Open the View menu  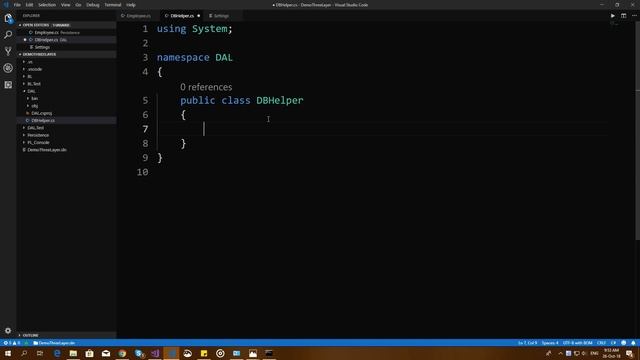pos(65,5)
